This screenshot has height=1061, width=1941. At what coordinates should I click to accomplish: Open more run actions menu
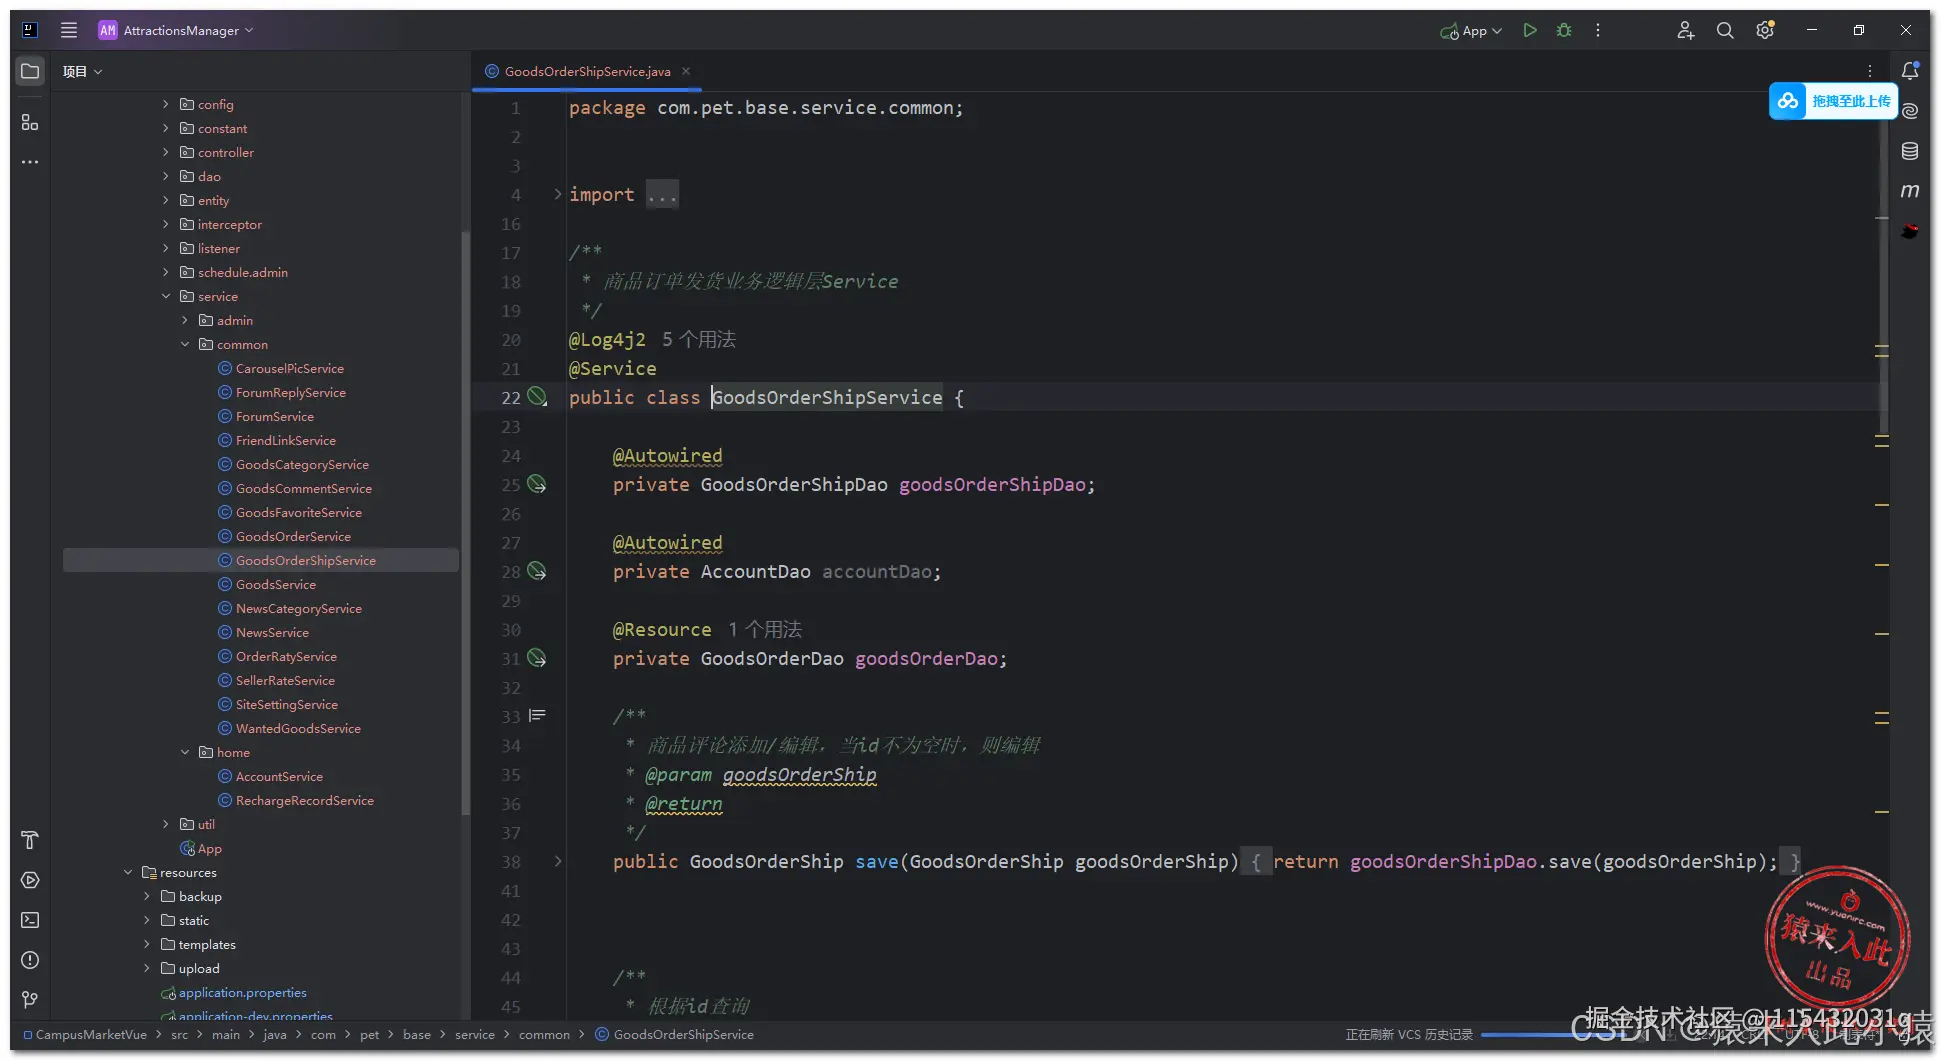point(1598,30)
